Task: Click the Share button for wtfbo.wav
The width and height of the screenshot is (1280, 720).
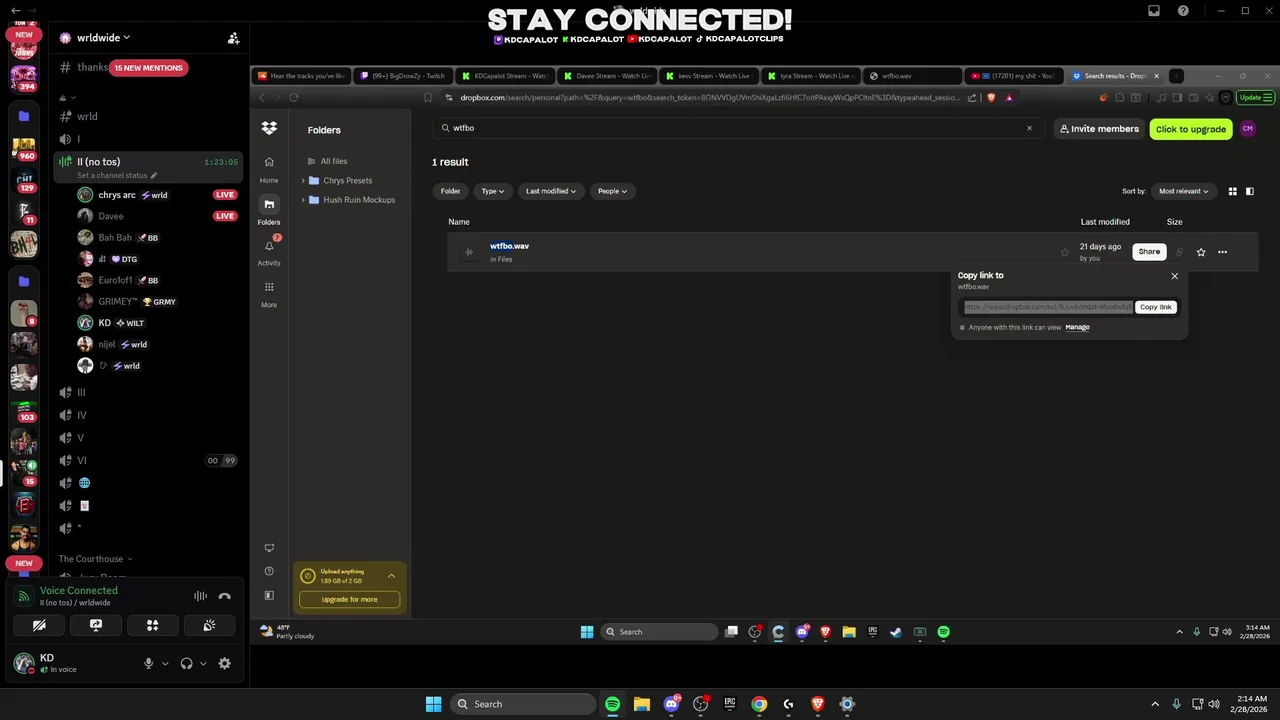Action: pyautogui.click(x=1149, y=252)
